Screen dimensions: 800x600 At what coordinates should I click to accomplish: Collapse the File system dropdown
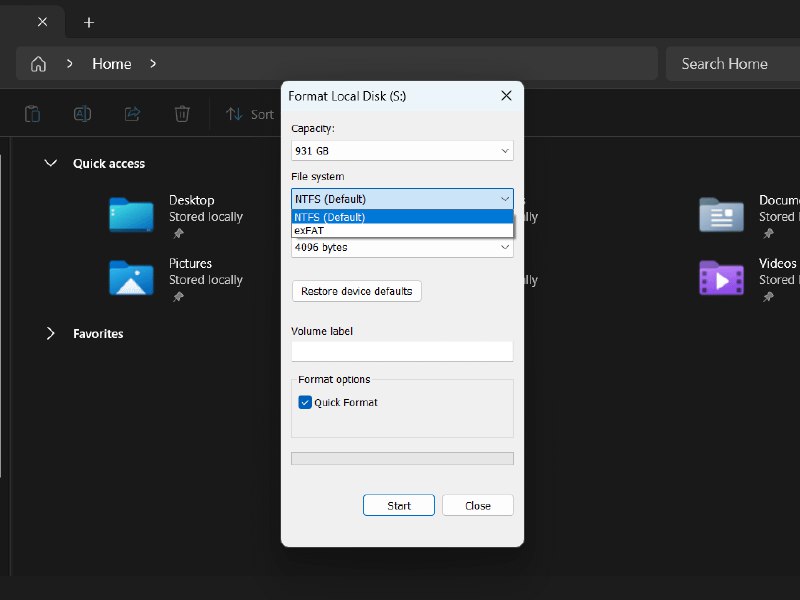(x=402, y=199)
